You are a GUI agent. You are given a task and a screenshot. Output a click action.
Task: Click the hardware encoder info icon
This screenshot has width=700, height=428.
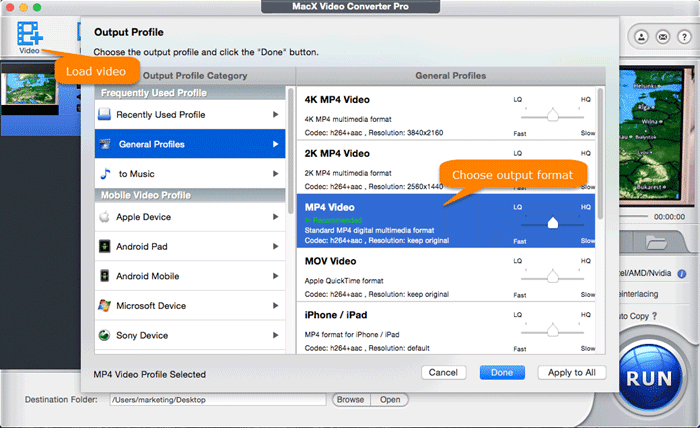[682, 274]
